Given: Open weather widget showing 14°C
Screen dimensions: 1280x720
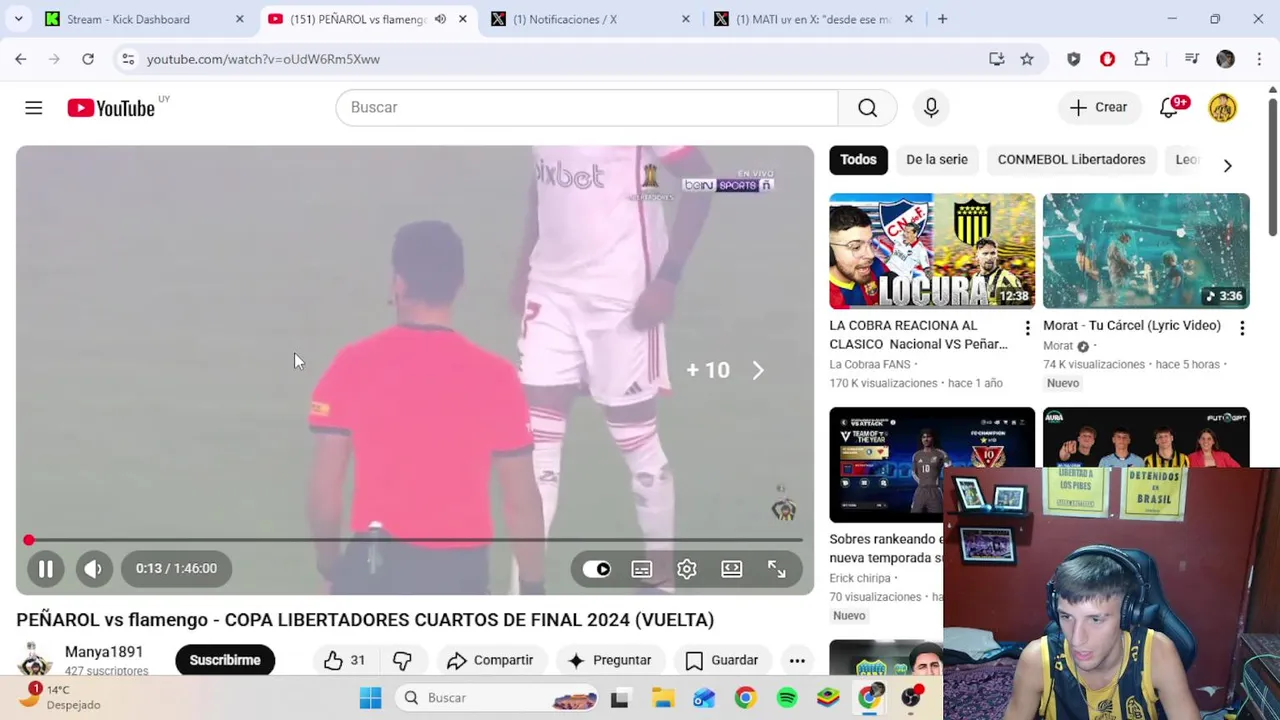Looking at the screenshot, I should [62, 697].
